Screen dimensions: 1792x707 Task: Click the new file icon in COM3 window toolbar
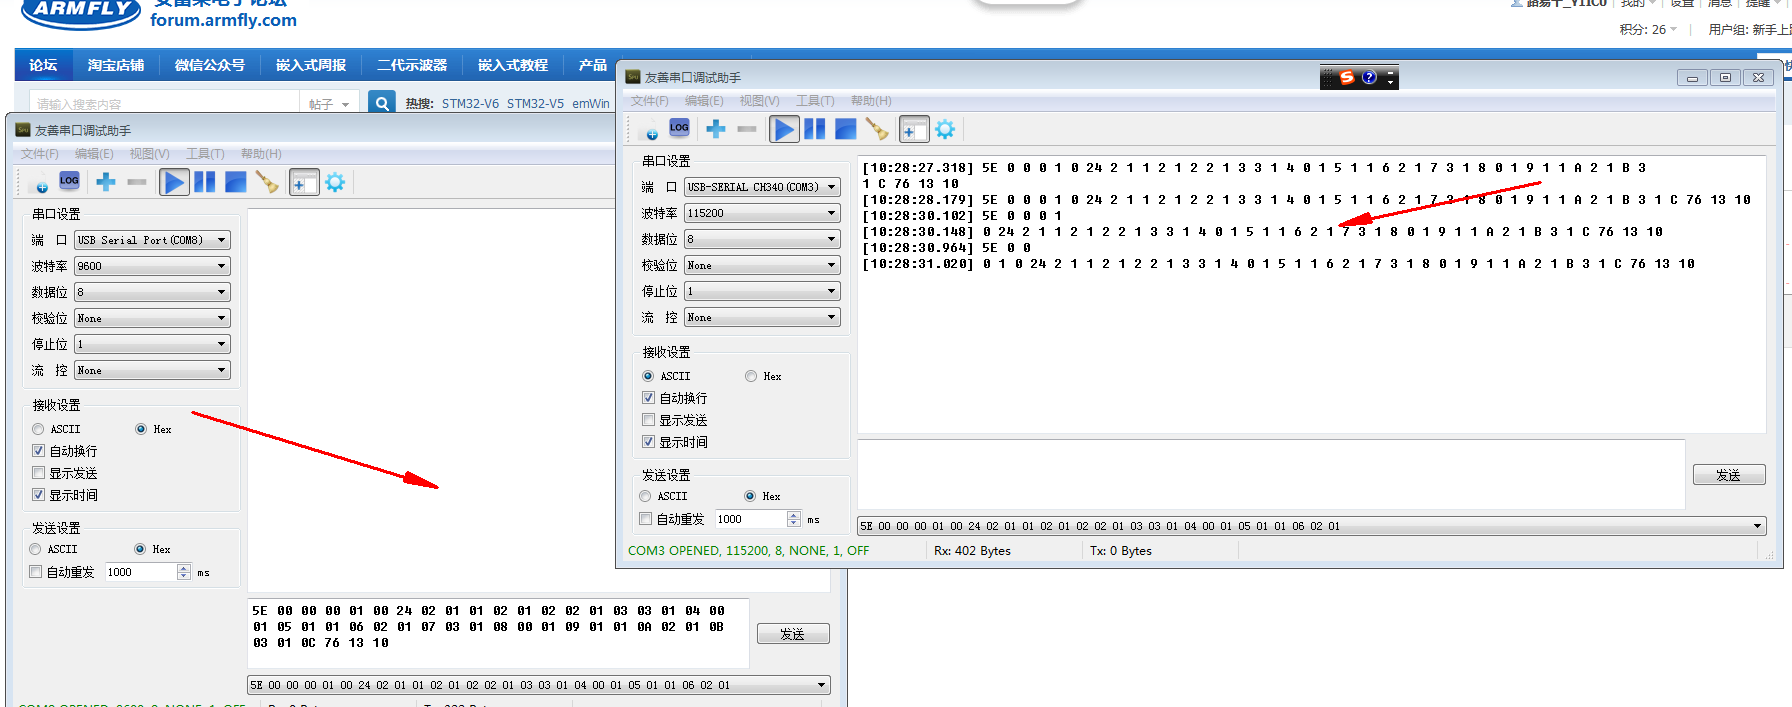tap(650, 130)
